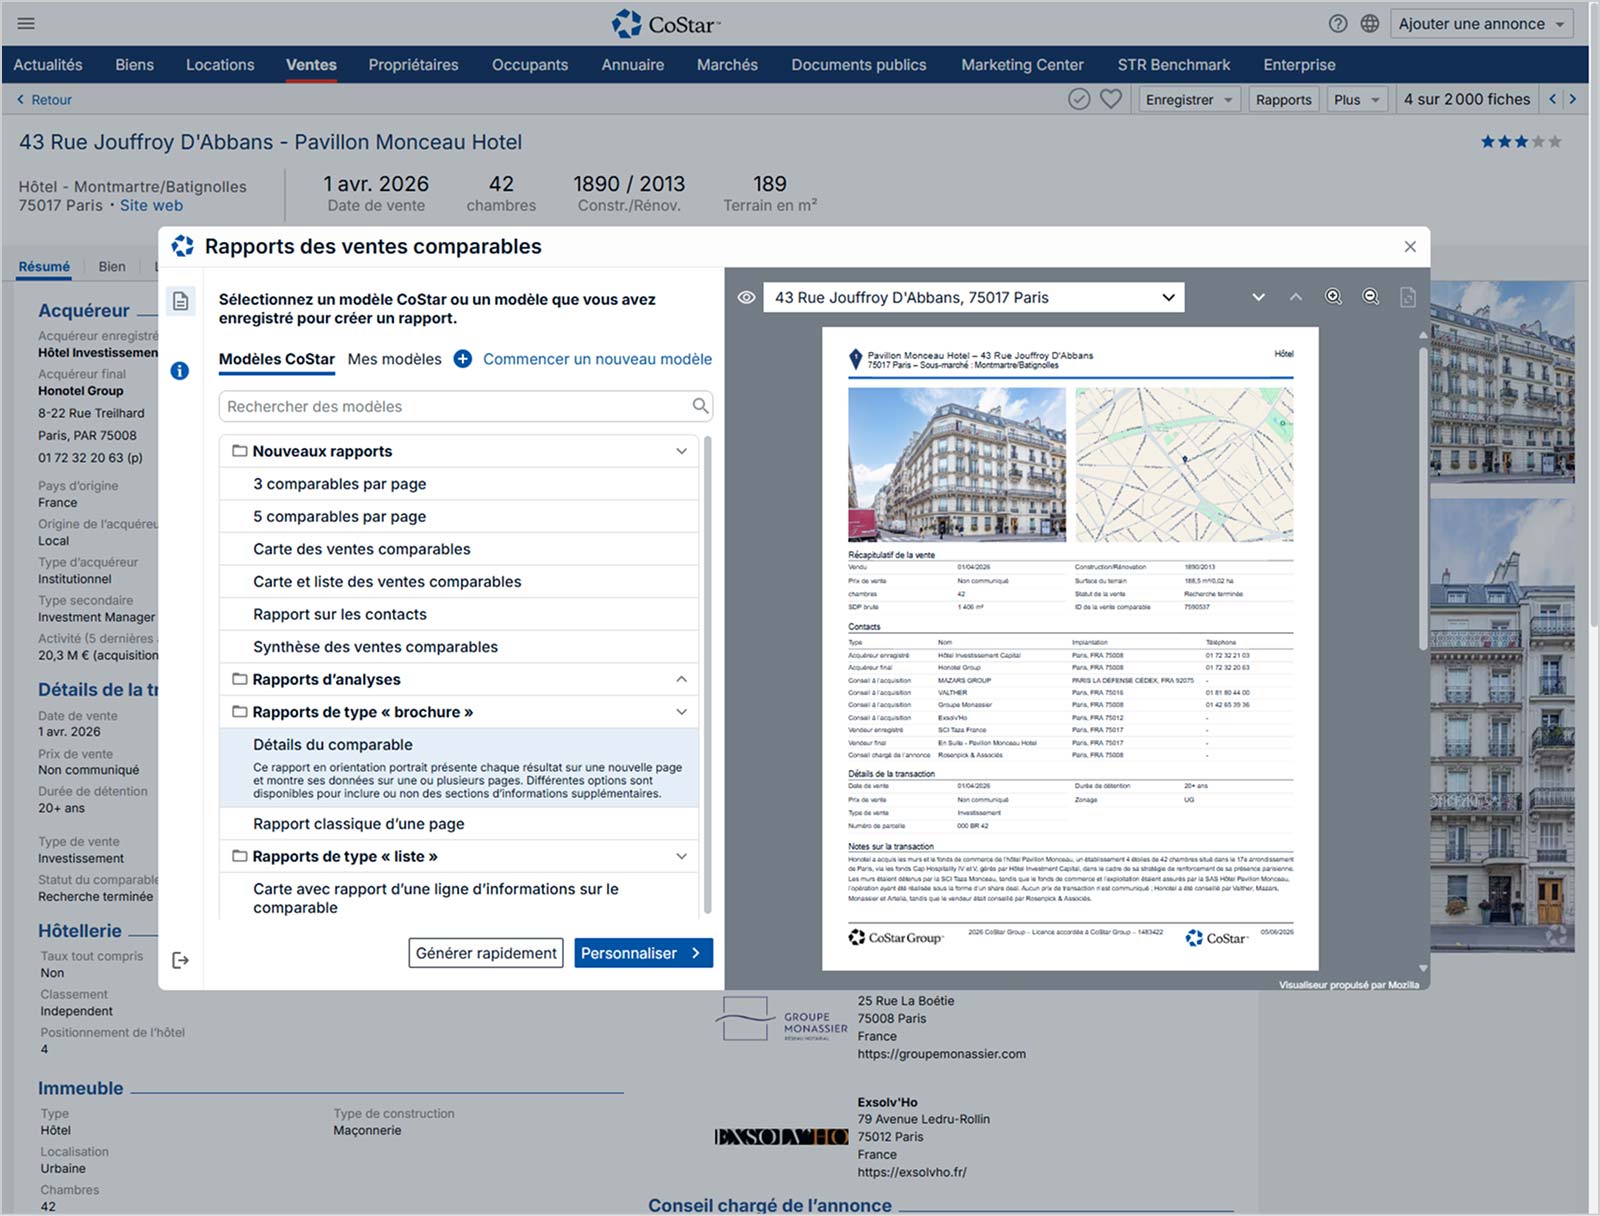1600x1216 pixels.
Task: Open the Enregistrer dropdown
Action: [x=1189, y=99]
